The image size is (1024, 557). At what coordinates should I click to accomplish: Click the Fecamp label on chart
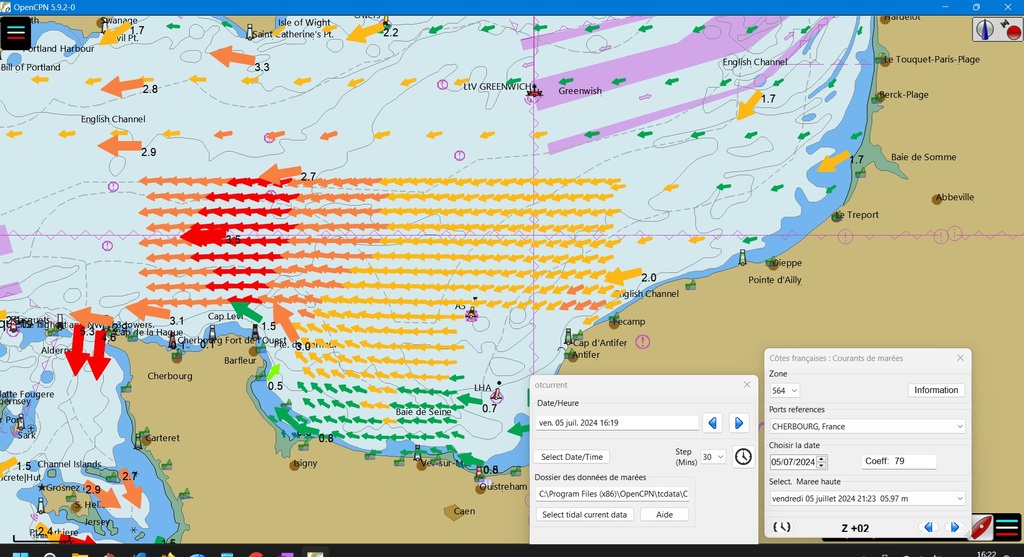(x=630, y=321)
